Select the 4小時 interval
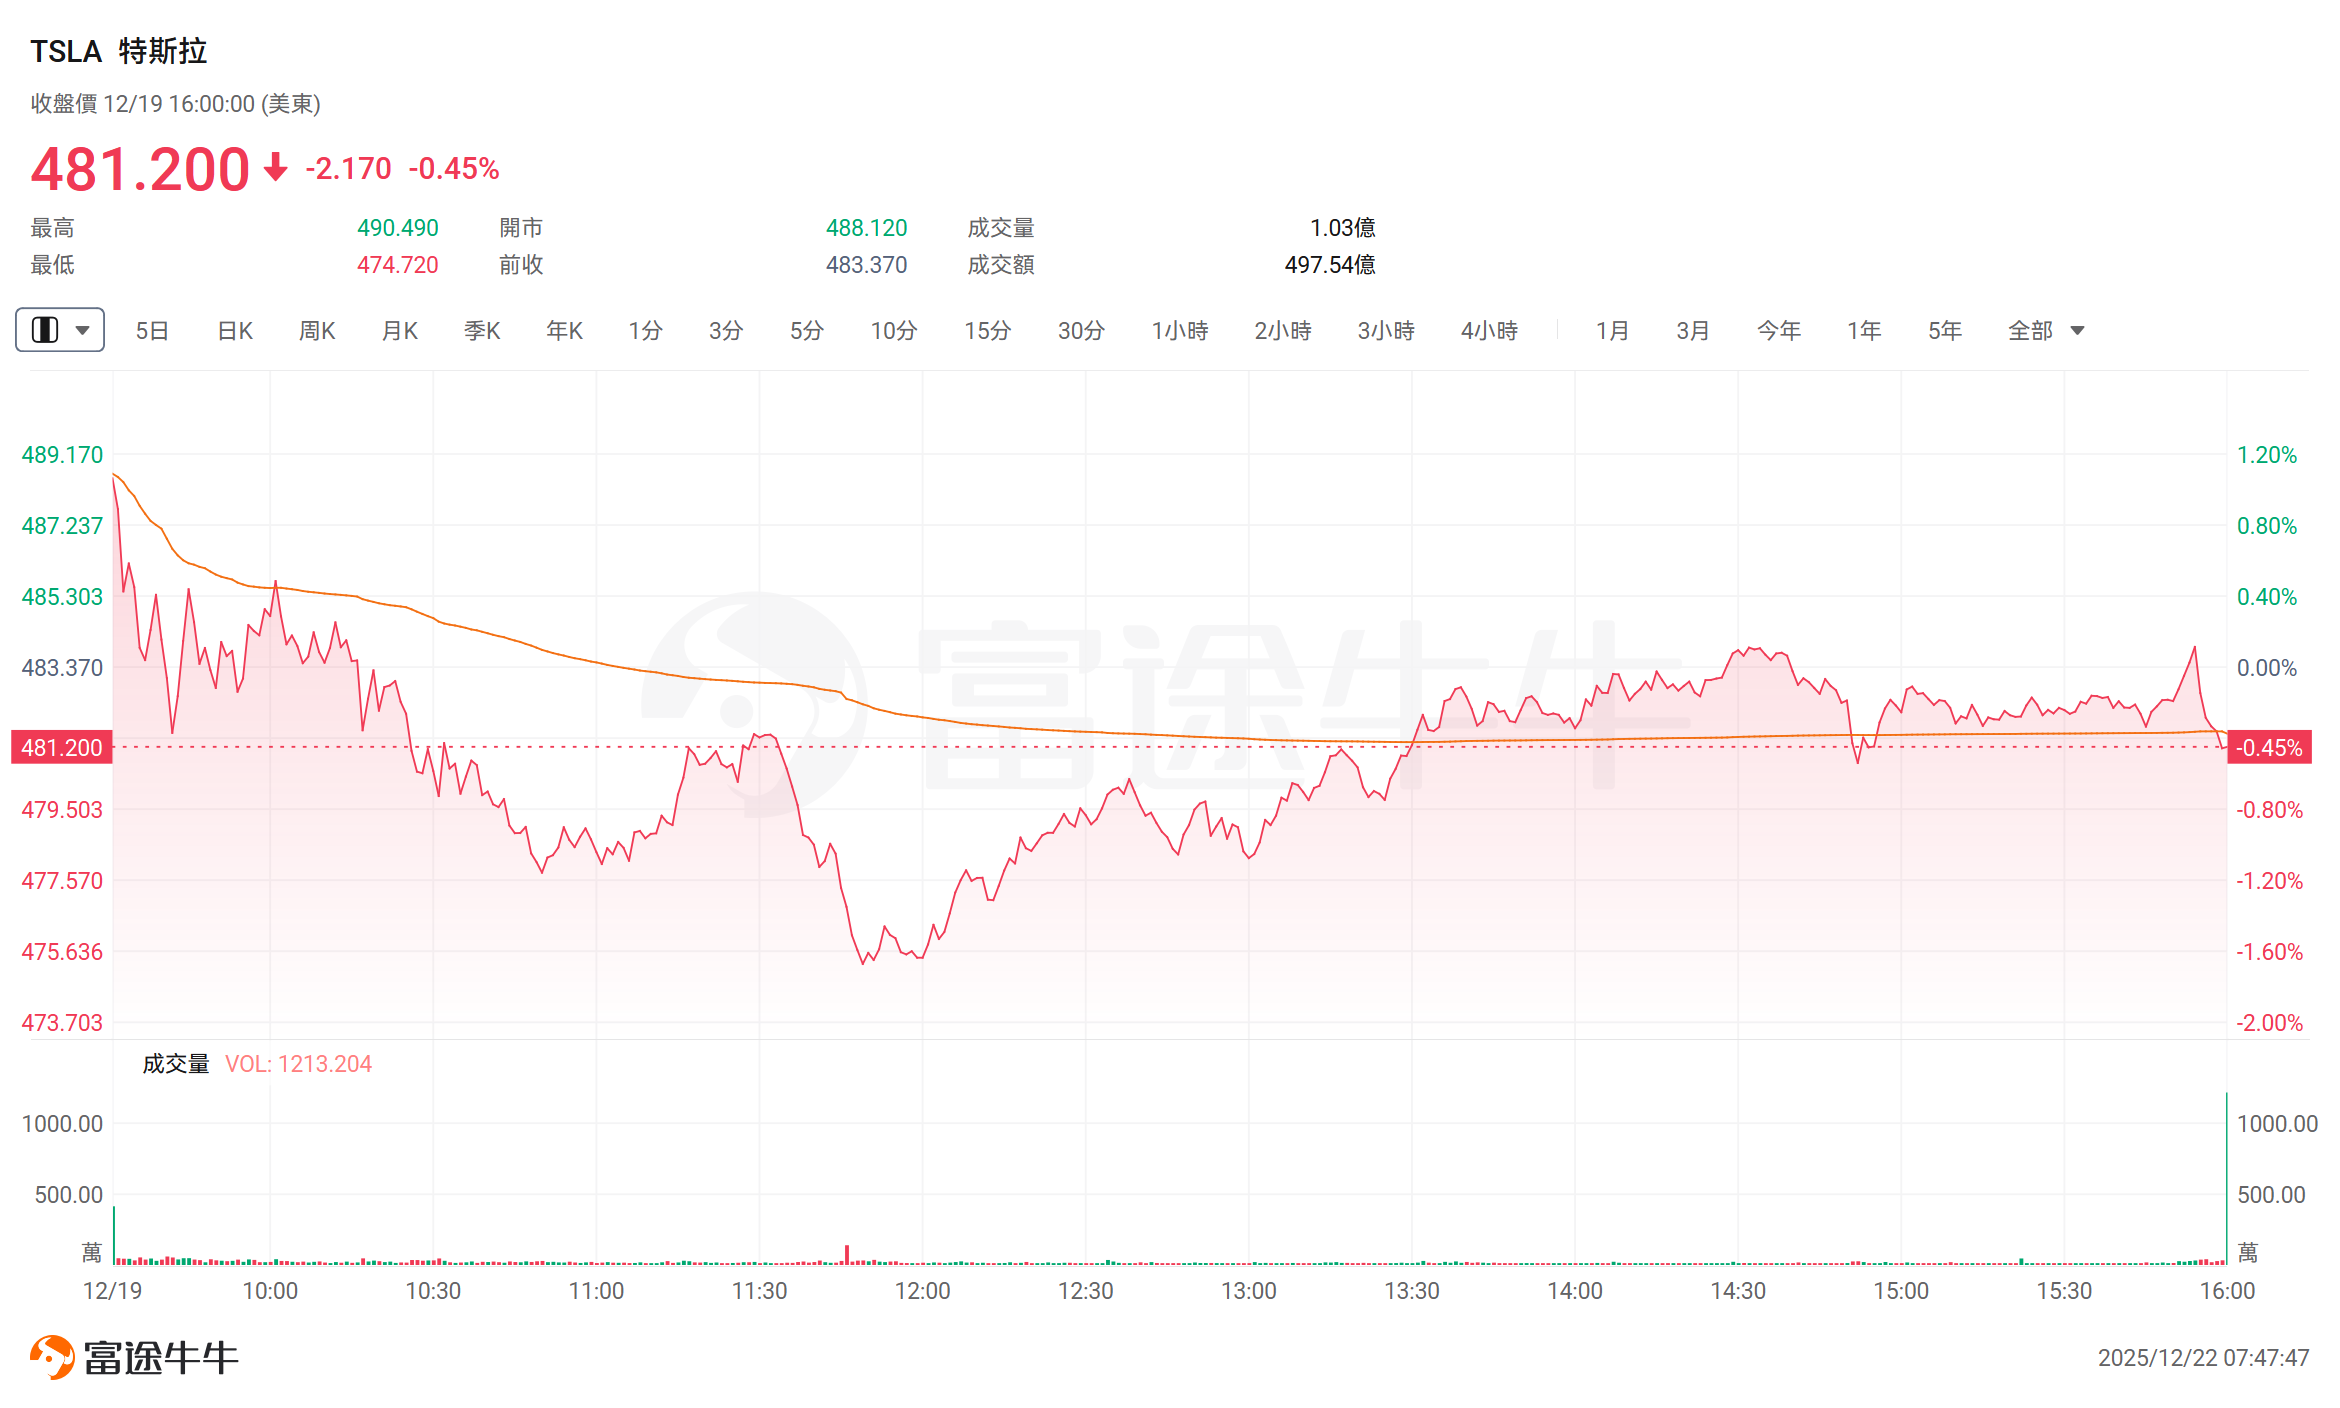The width and height of the screenshot is (2340, 1408). pos(1489,330)
